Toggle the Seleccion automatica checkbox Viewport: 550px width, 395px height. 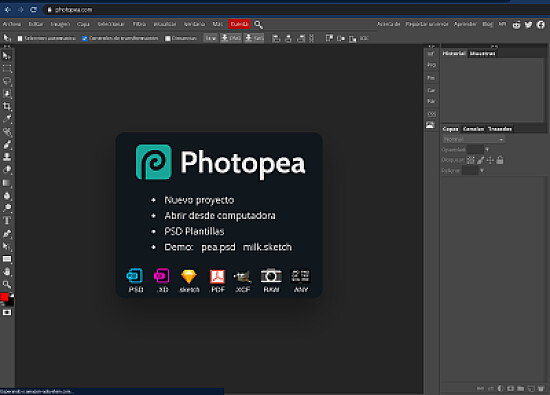click(x=20, y=38)
